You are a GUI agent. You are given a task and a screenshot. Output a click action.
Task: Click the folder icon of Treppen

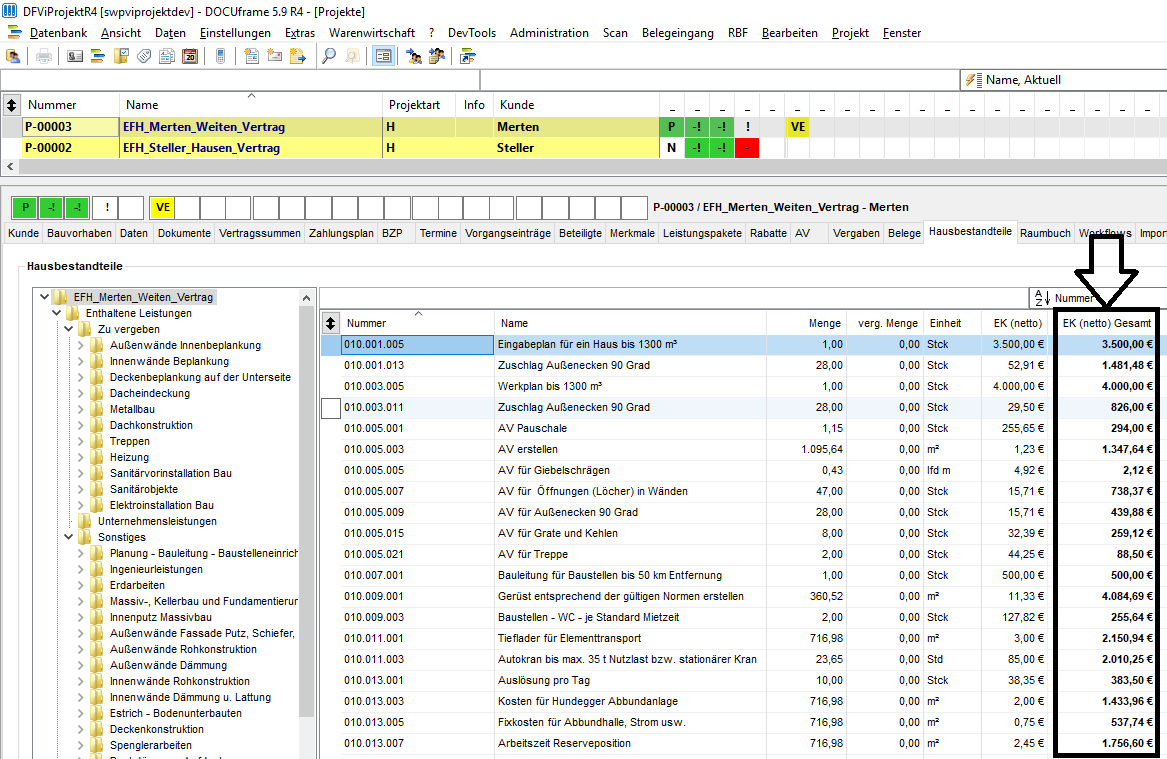coord(97,441)
